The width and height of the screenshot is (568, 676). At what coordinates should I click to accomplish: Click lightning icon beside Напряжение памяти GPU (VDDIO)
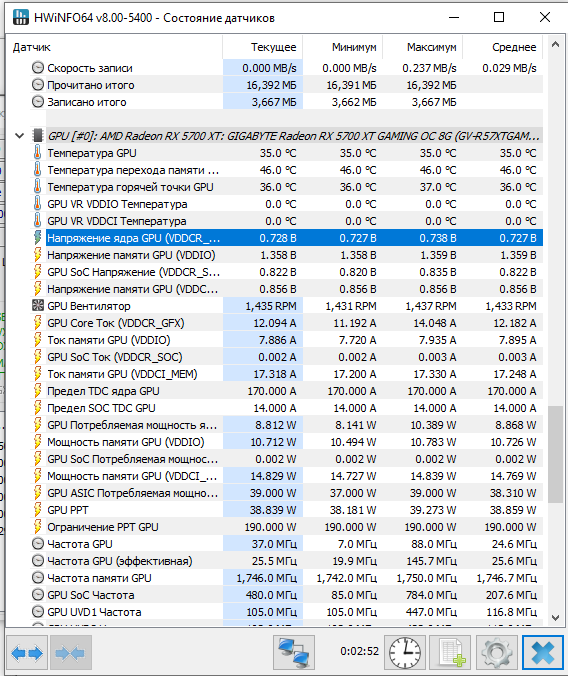pyautogui.click(x=38, y=255)
